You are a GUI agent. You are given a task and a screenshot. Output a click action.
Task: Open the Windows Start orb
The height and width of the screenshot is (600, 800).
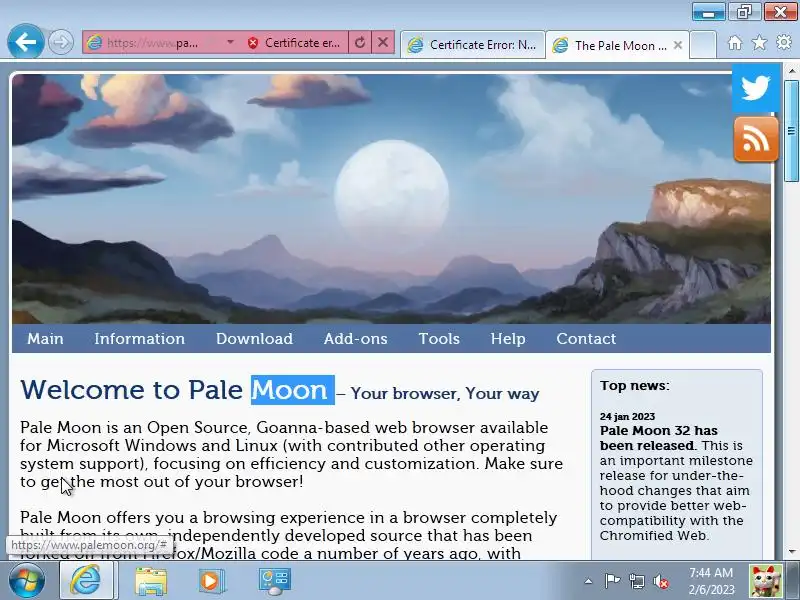tap(26, 581)
